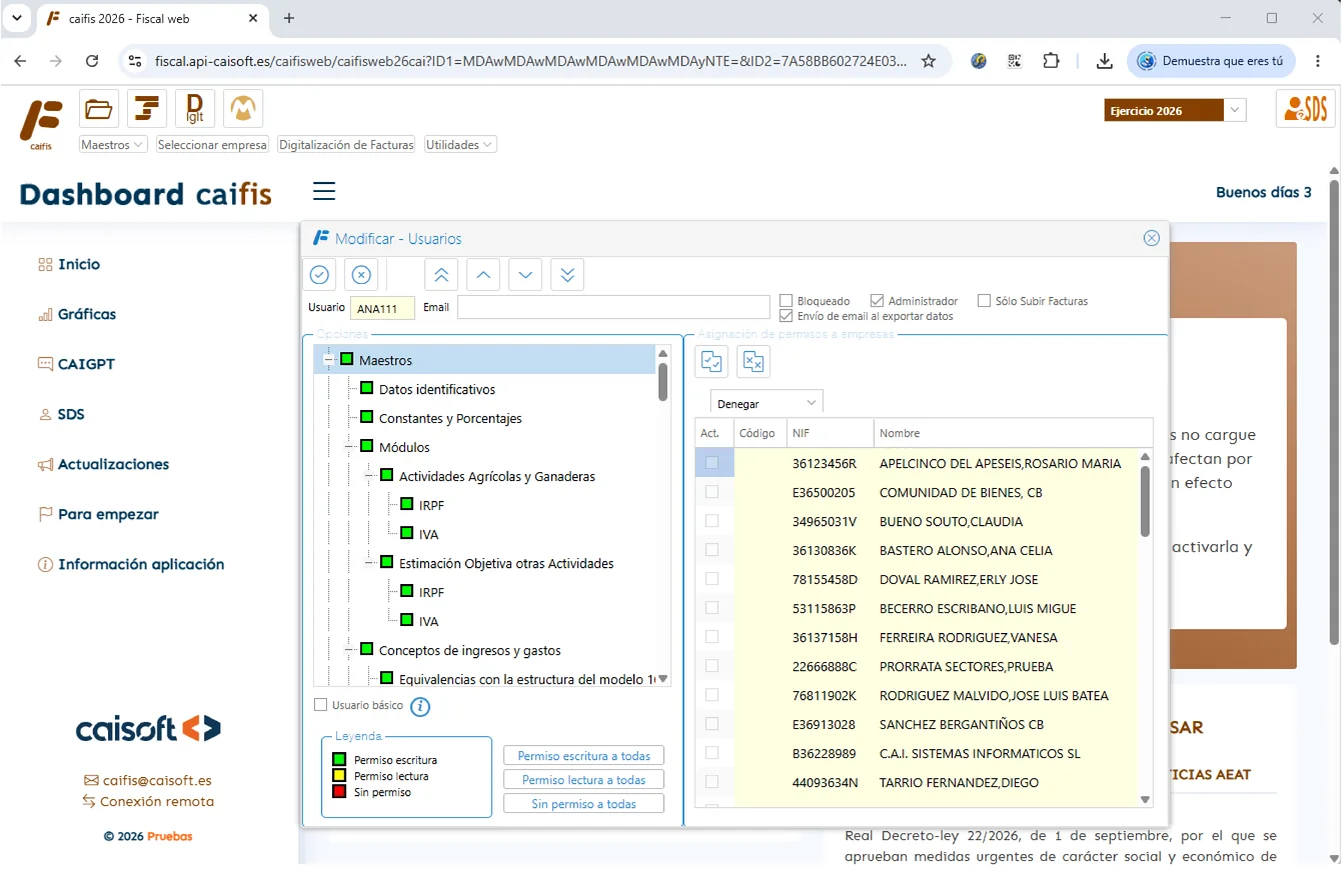Screen dimensions: 1342x874
Task: Enable the Usuario básico checkbox
Action: point(321,705)
